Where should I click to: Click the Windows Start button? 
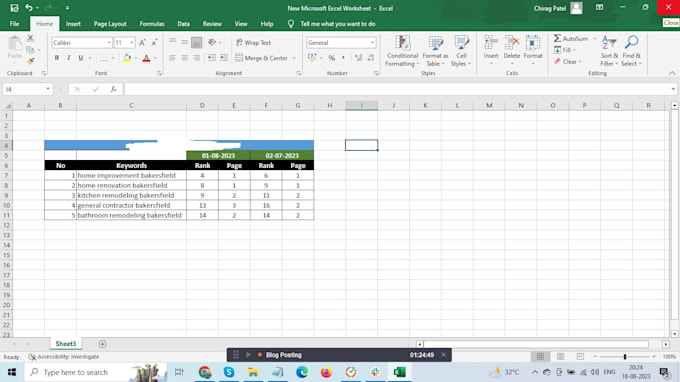pos(12,372)
